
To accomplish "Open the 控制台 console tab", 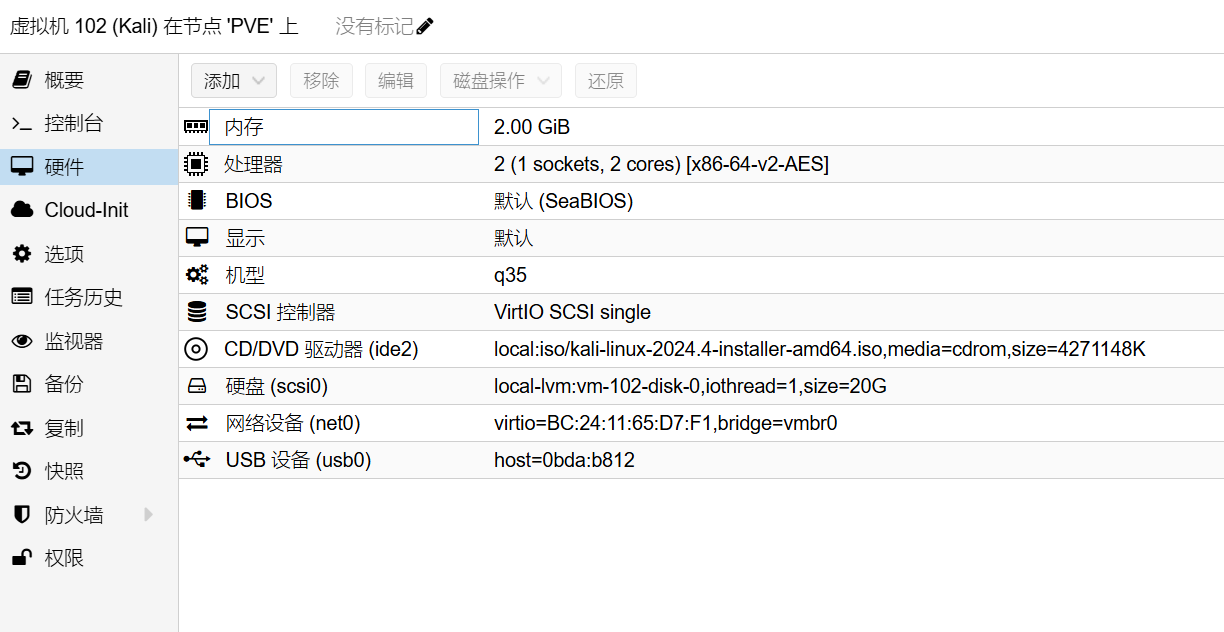I will point(73,124).
